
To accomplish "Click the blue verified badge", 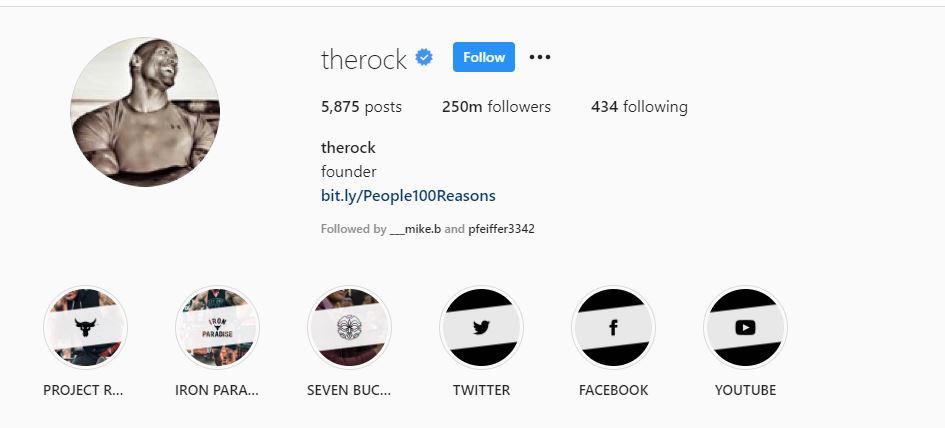I will click(x=424, y=57).
